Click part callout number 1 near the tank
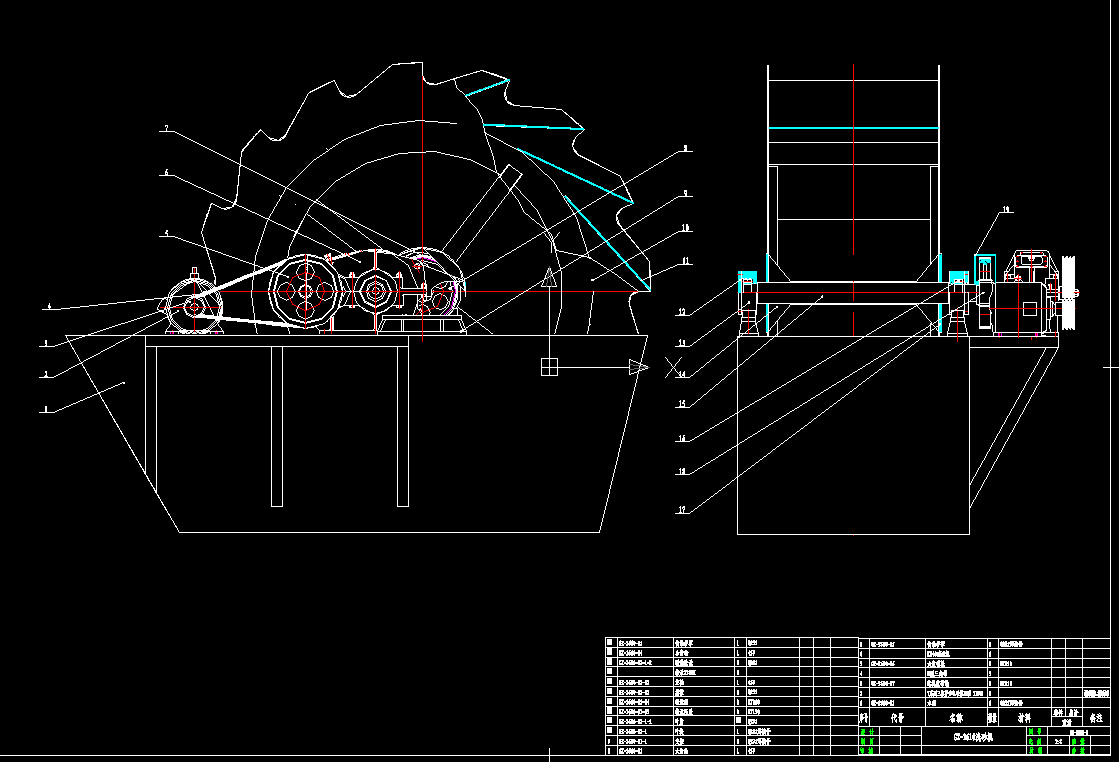 (x=45, y=408)
